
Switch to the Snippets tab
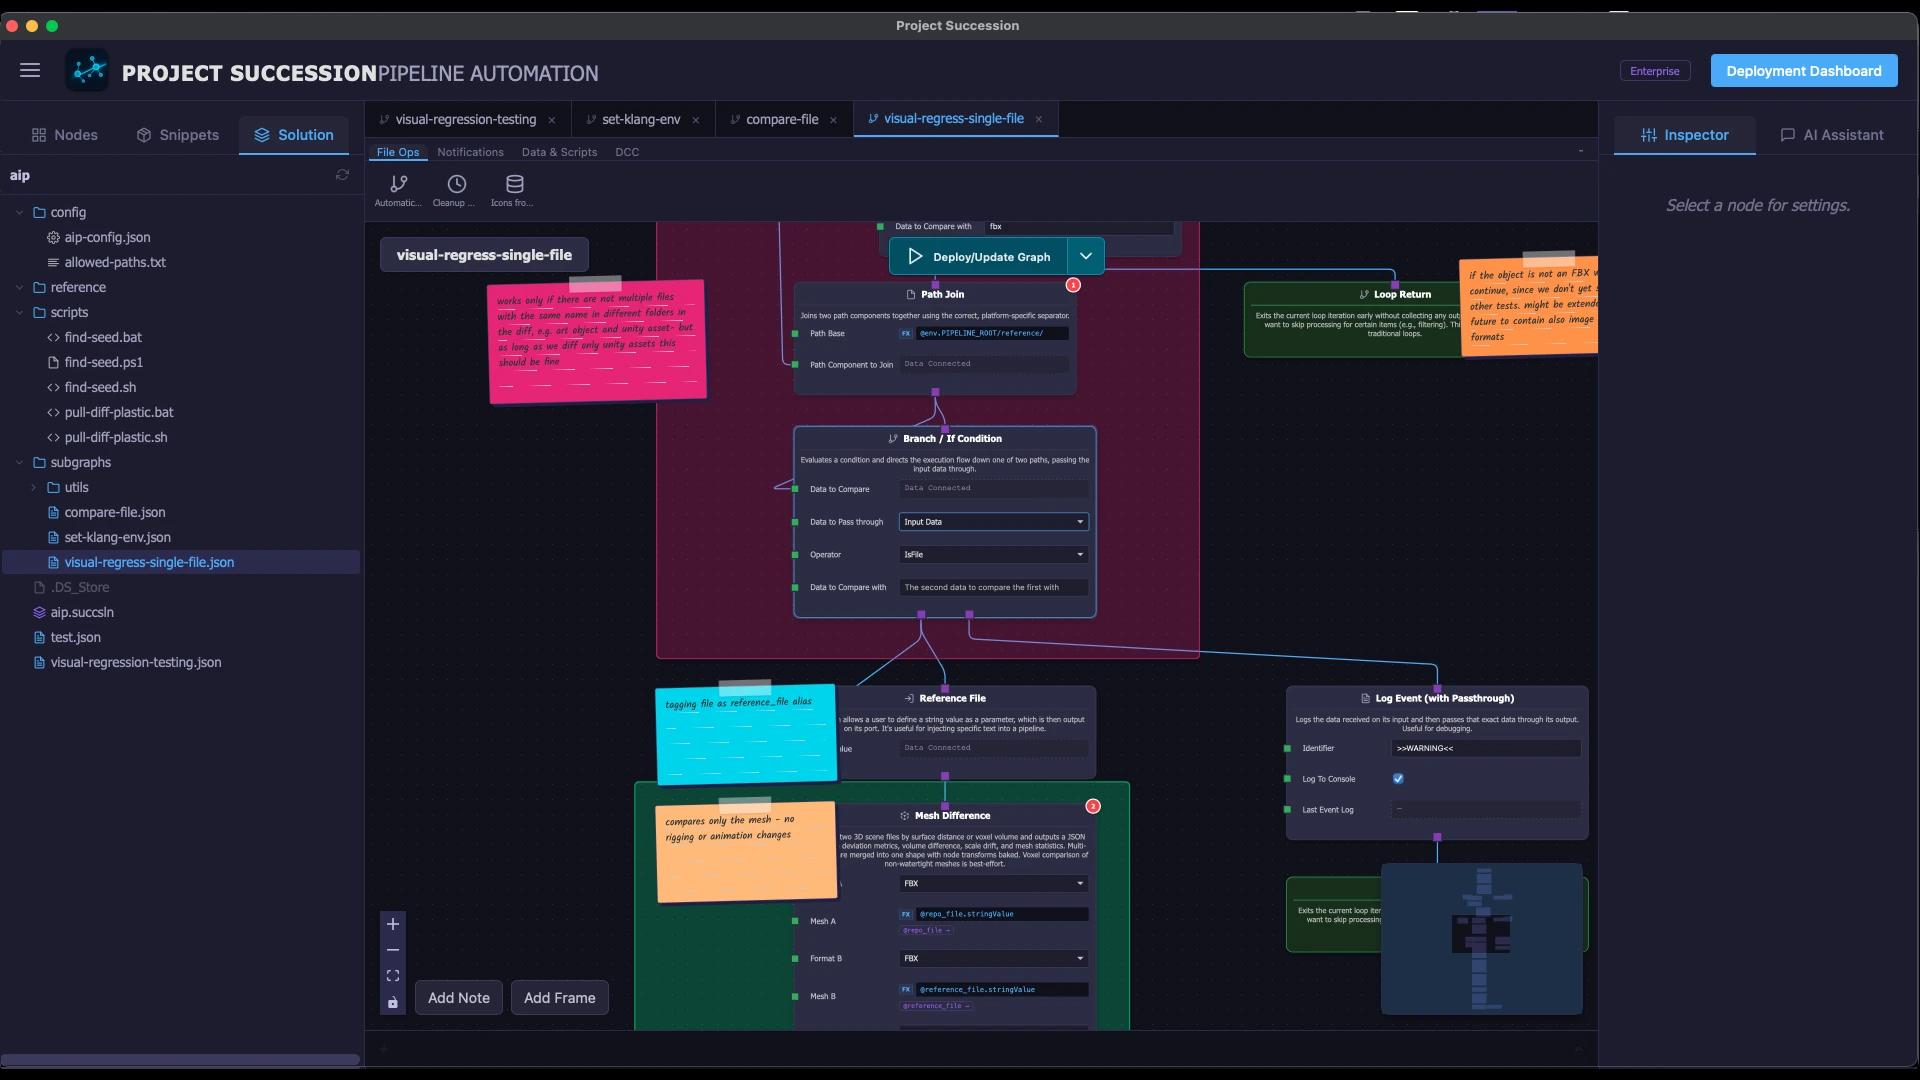(x=177, y=135)
